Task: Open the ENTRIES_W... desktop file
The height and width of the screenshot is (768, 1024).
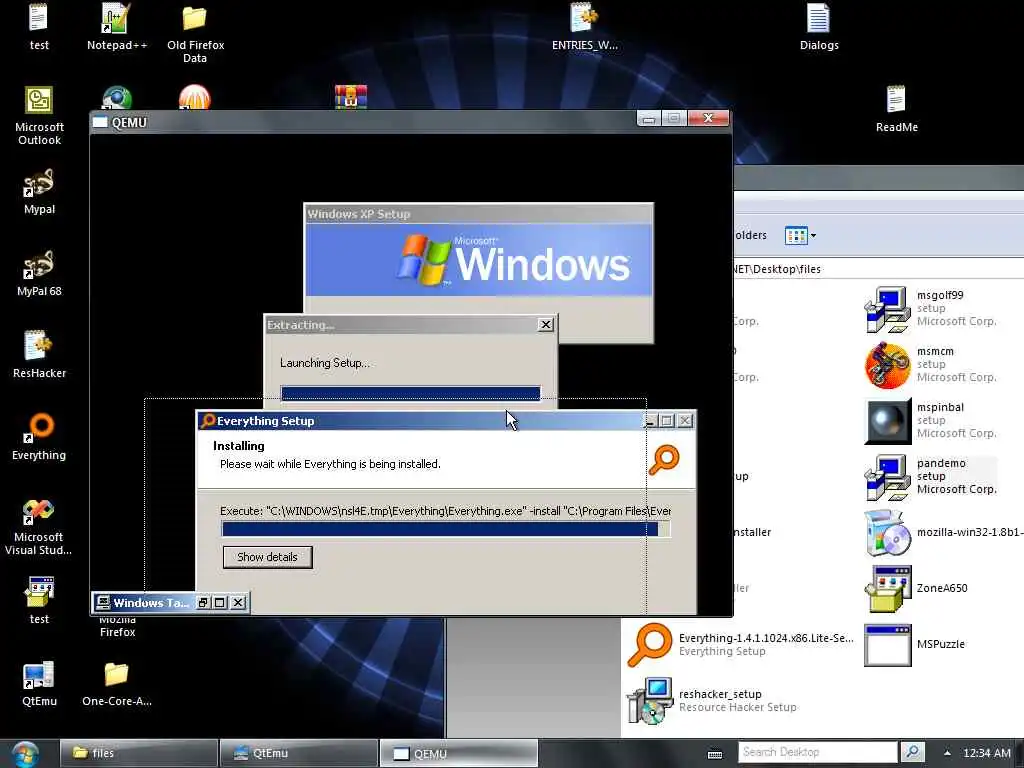Action: tap(584, 26)
